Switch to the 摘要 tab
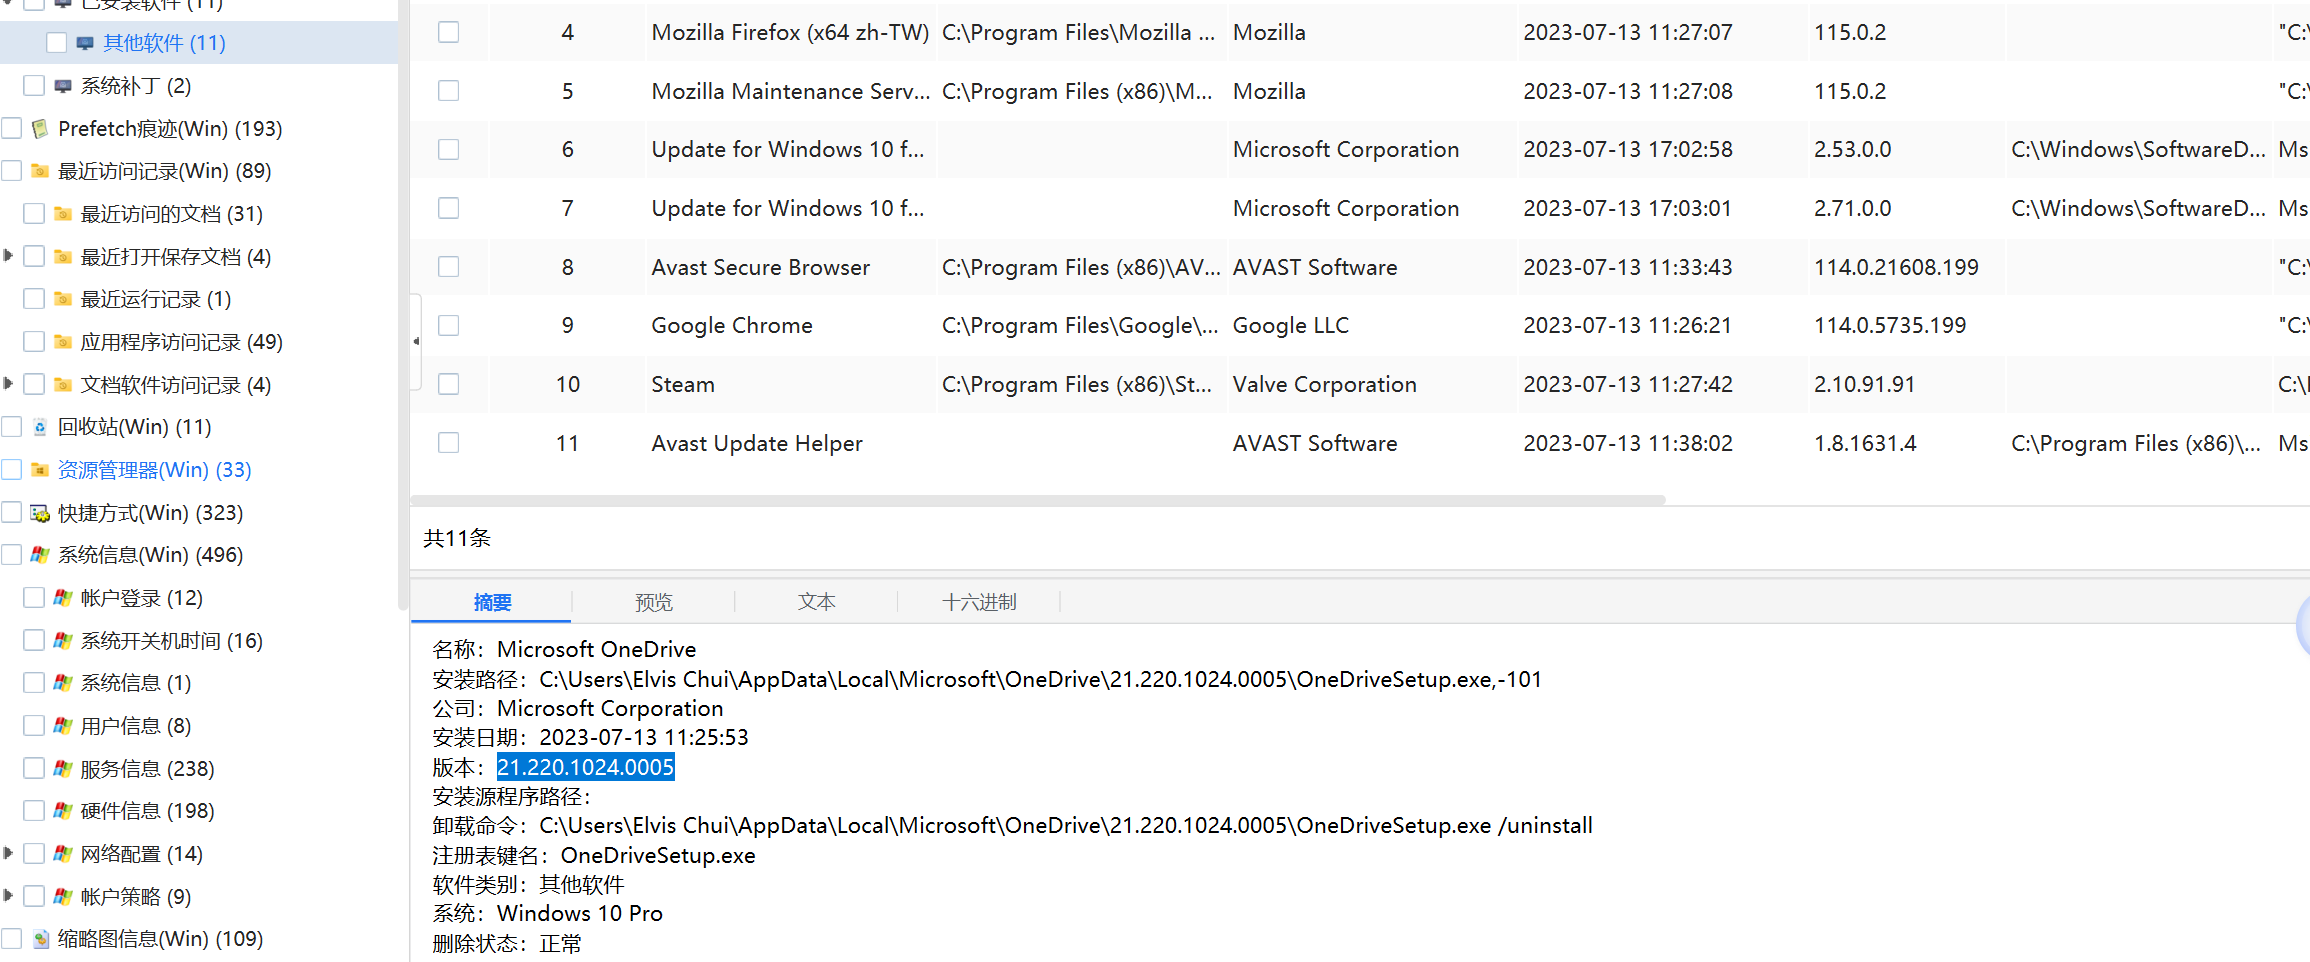Viewport: 2310px width, 962px height. pos(492,602)
